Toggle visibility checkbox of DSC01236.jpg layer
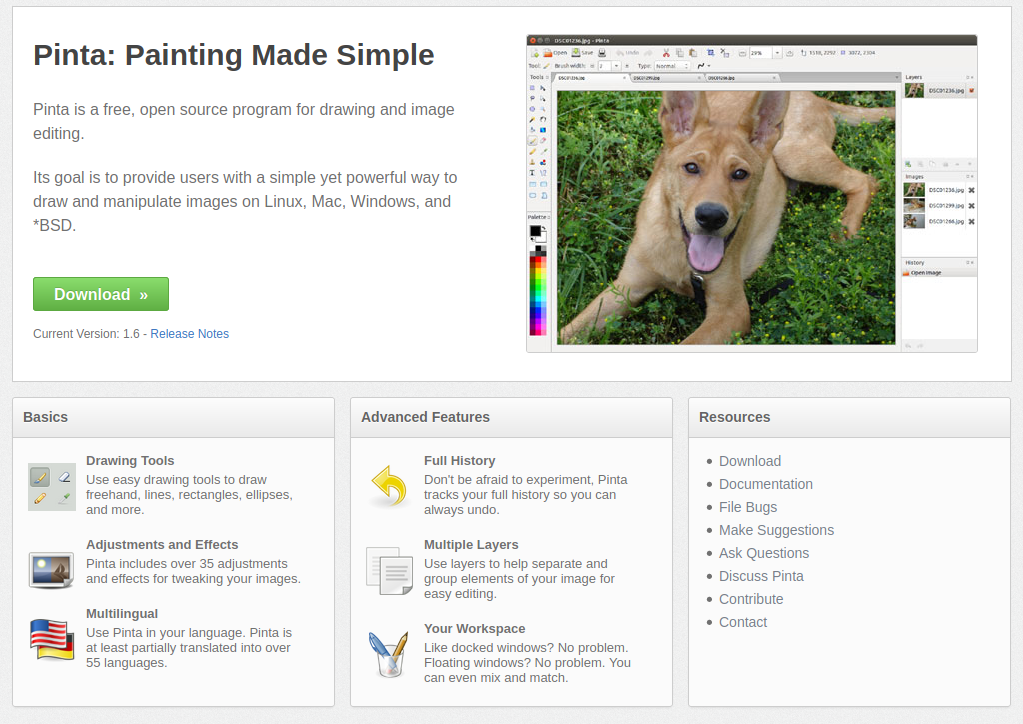Screen dimensions: 1023x724 tap(971, 91)
